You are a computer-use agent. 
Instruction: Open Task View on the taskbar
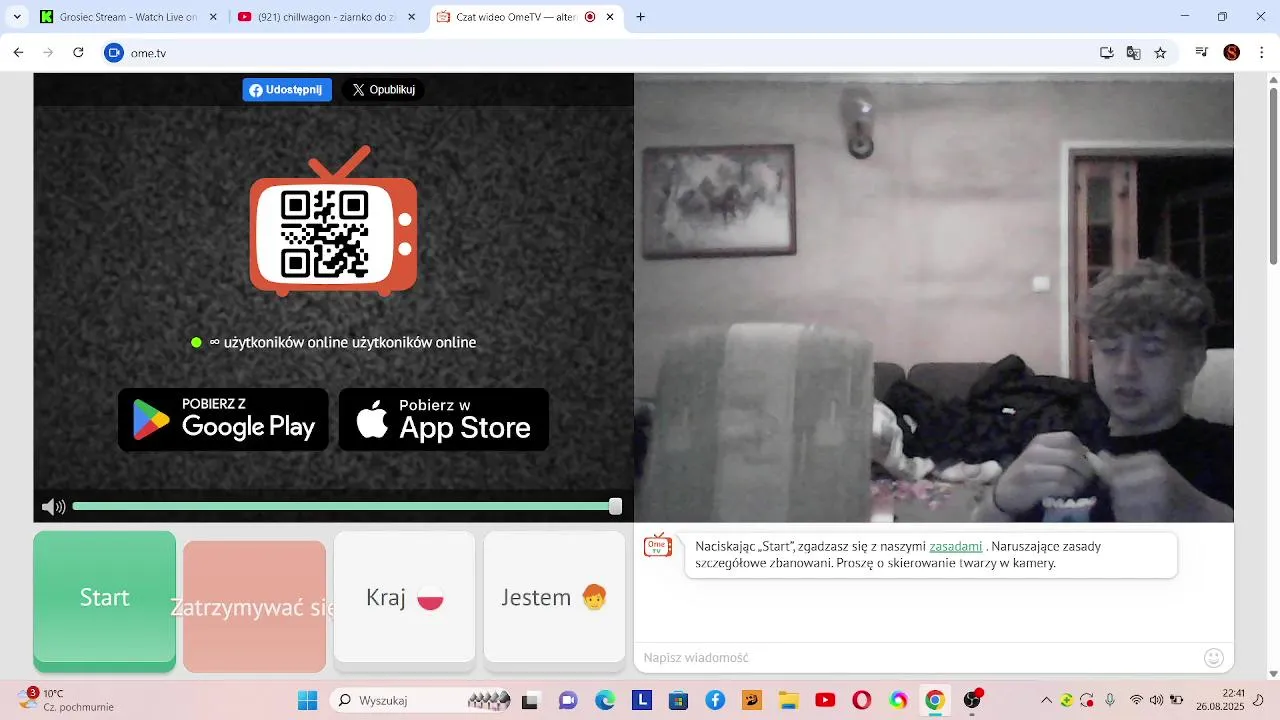click(x=531, y=700)
